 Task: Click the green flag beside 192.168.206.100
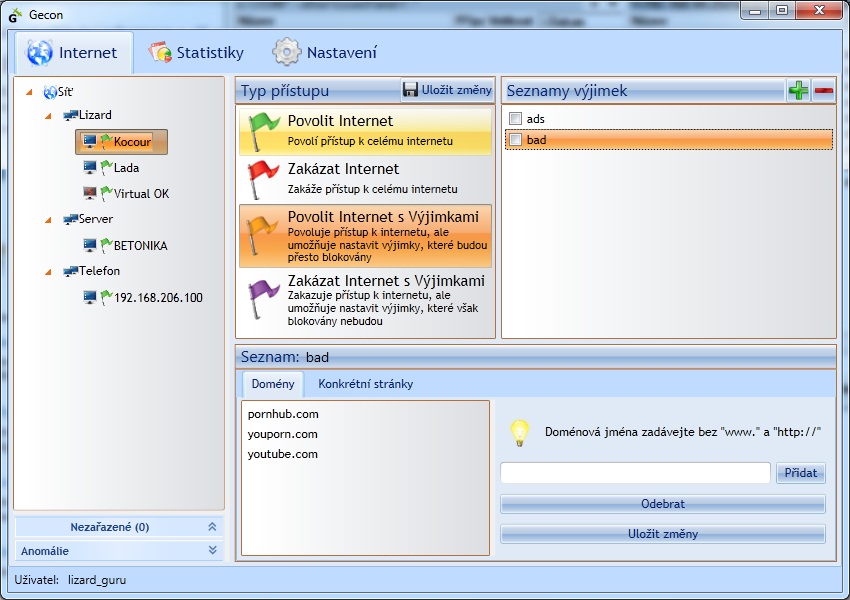coord(106,297)
